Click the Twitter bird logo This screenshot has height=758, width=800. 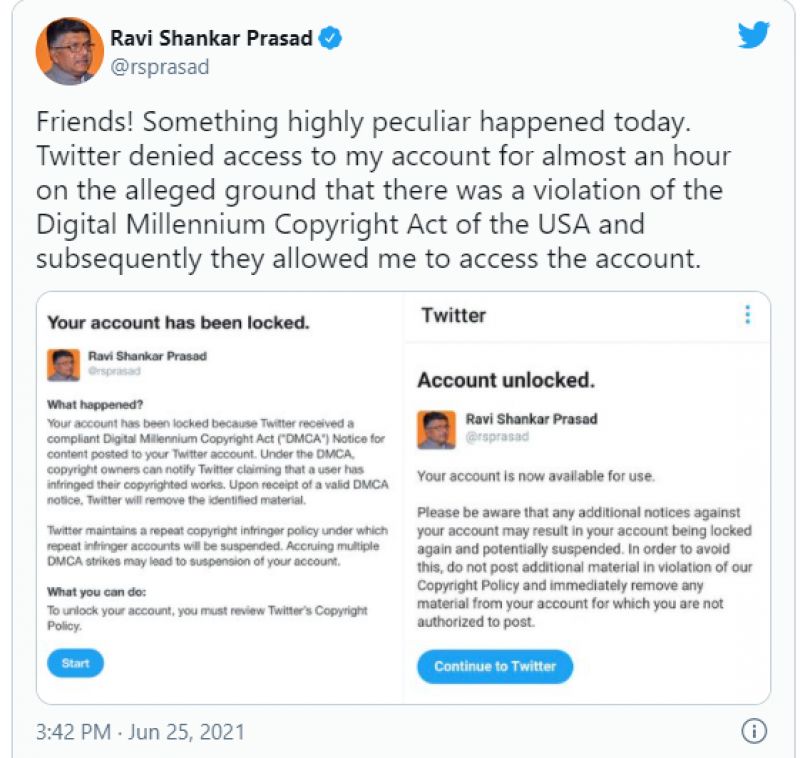pos(754,35)
